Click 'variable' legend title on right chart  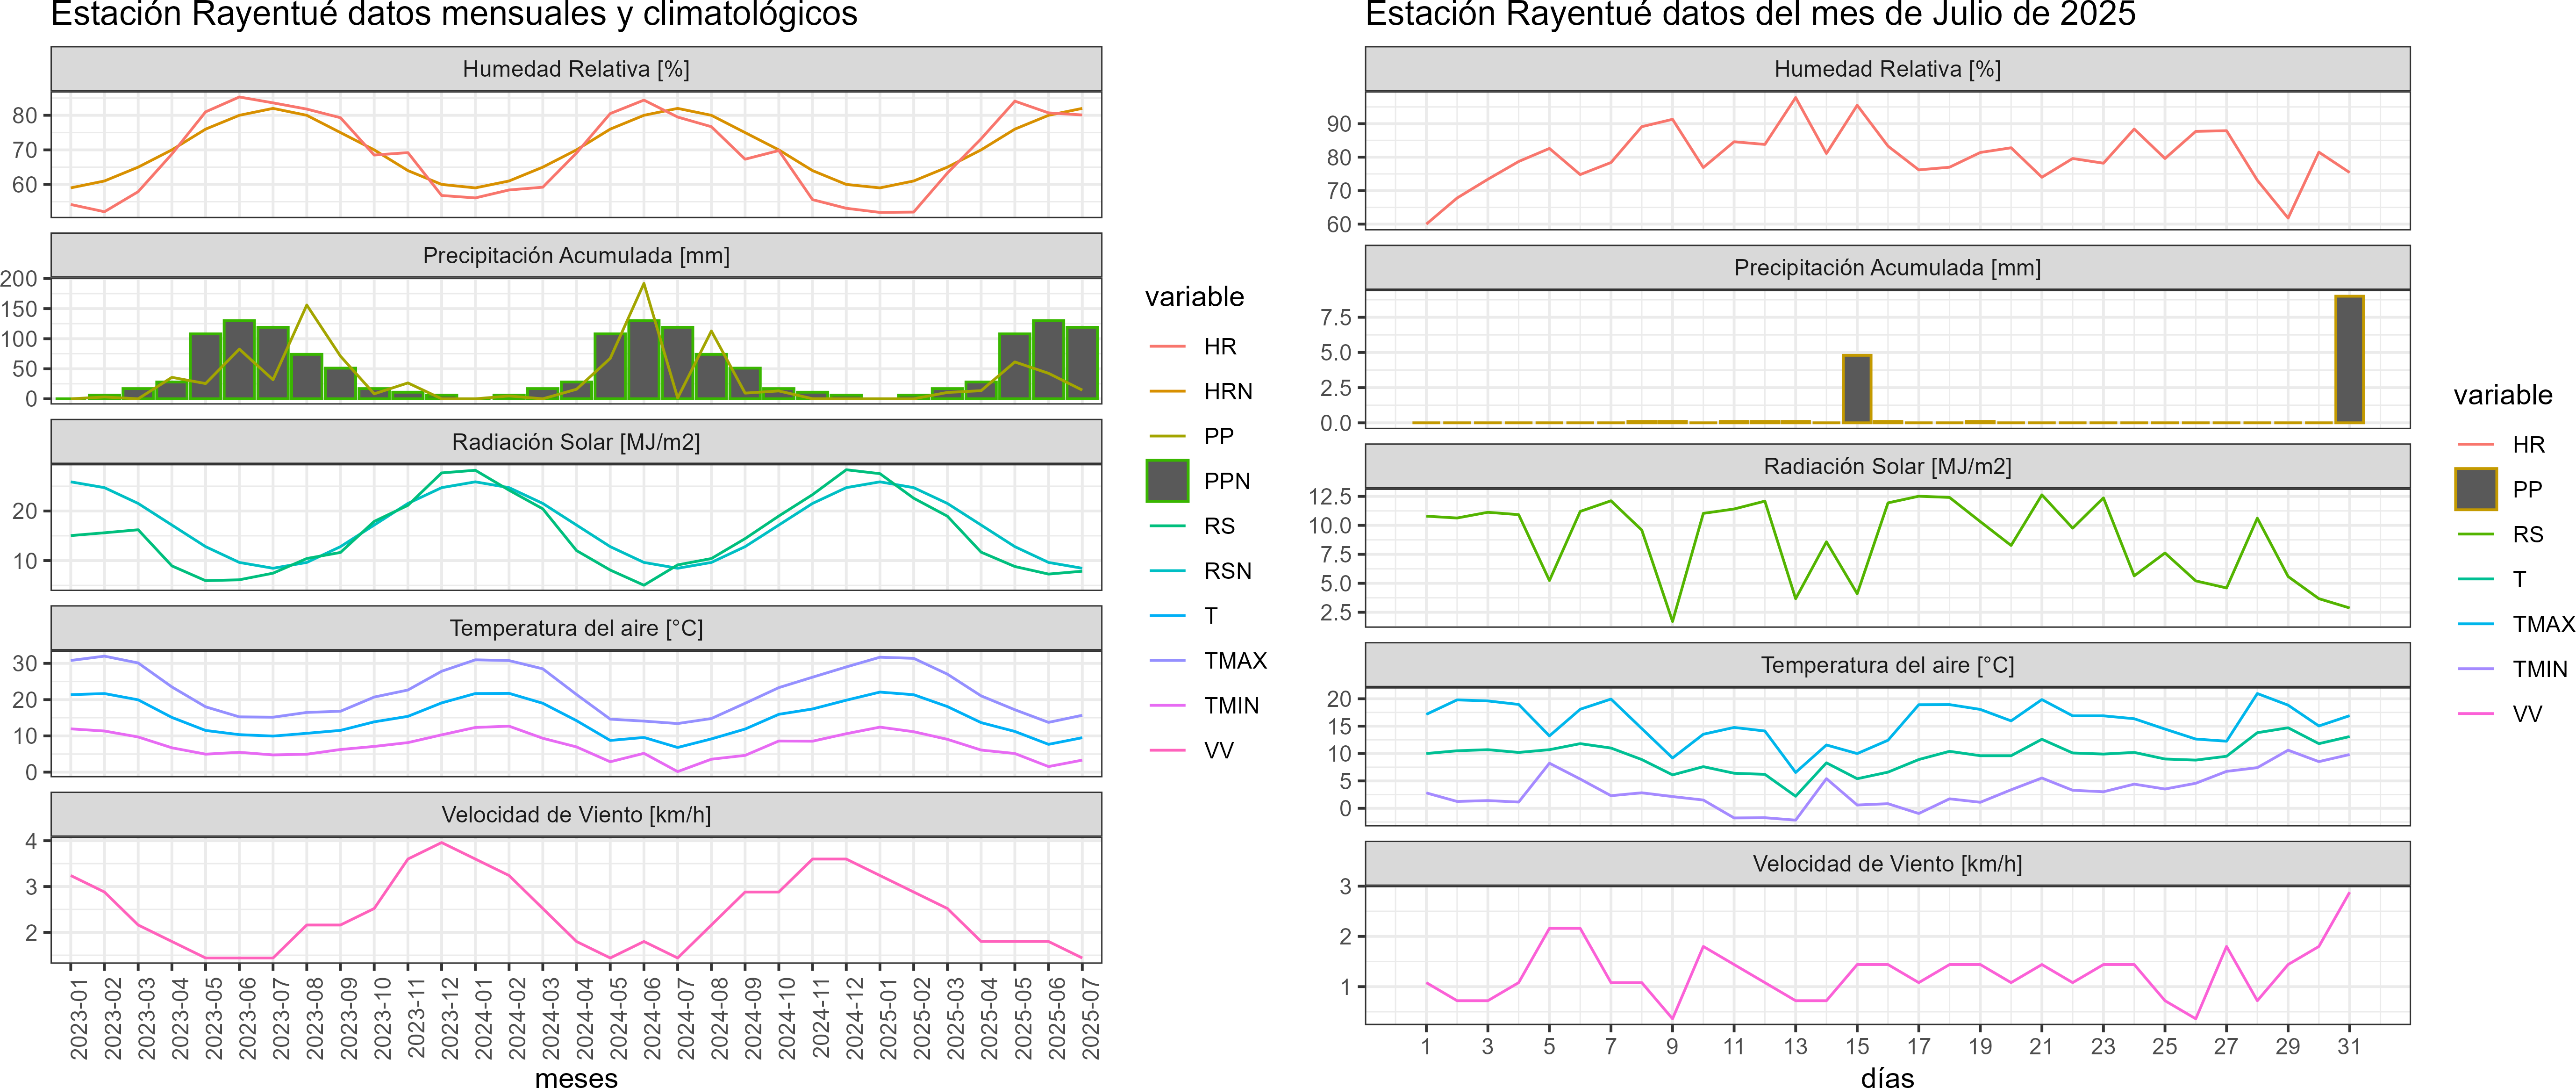(x=2502, y=395)
